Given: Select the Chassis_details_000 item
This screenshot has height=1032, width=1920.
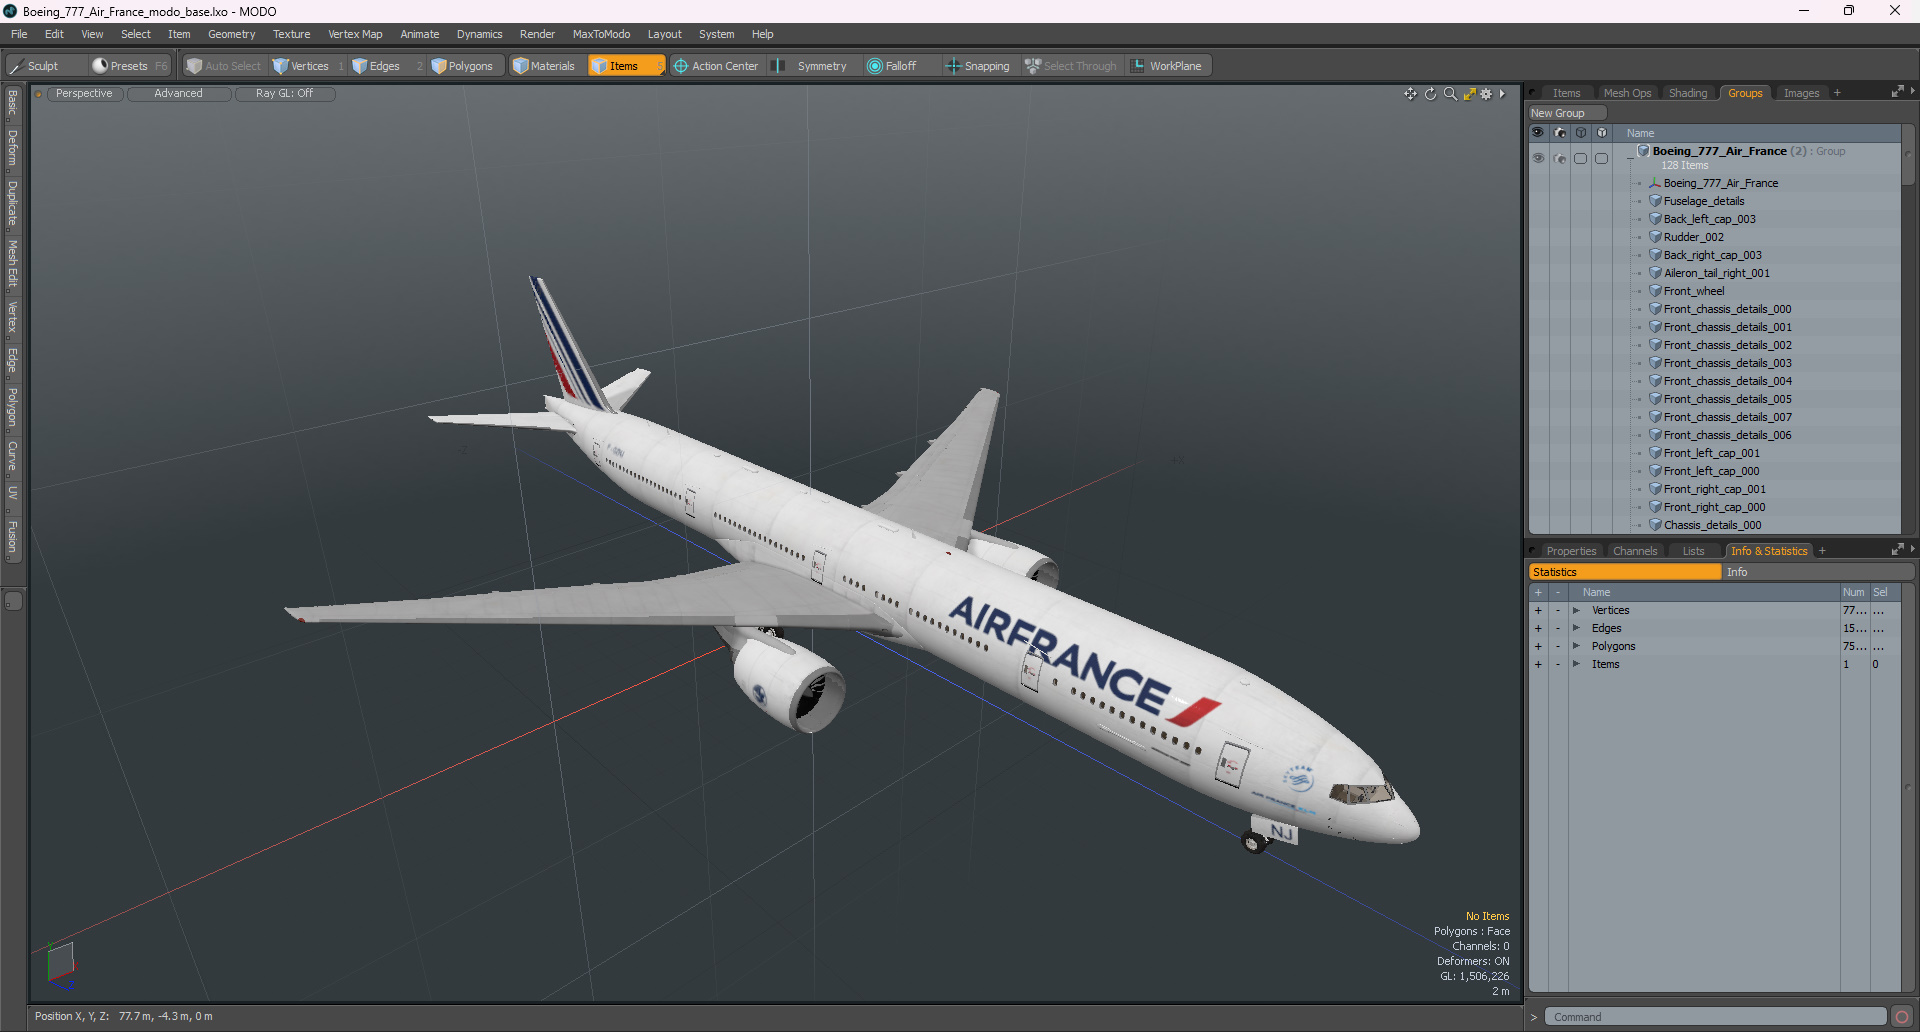Looking at the screenshot, I should (x=1712, y=525).
